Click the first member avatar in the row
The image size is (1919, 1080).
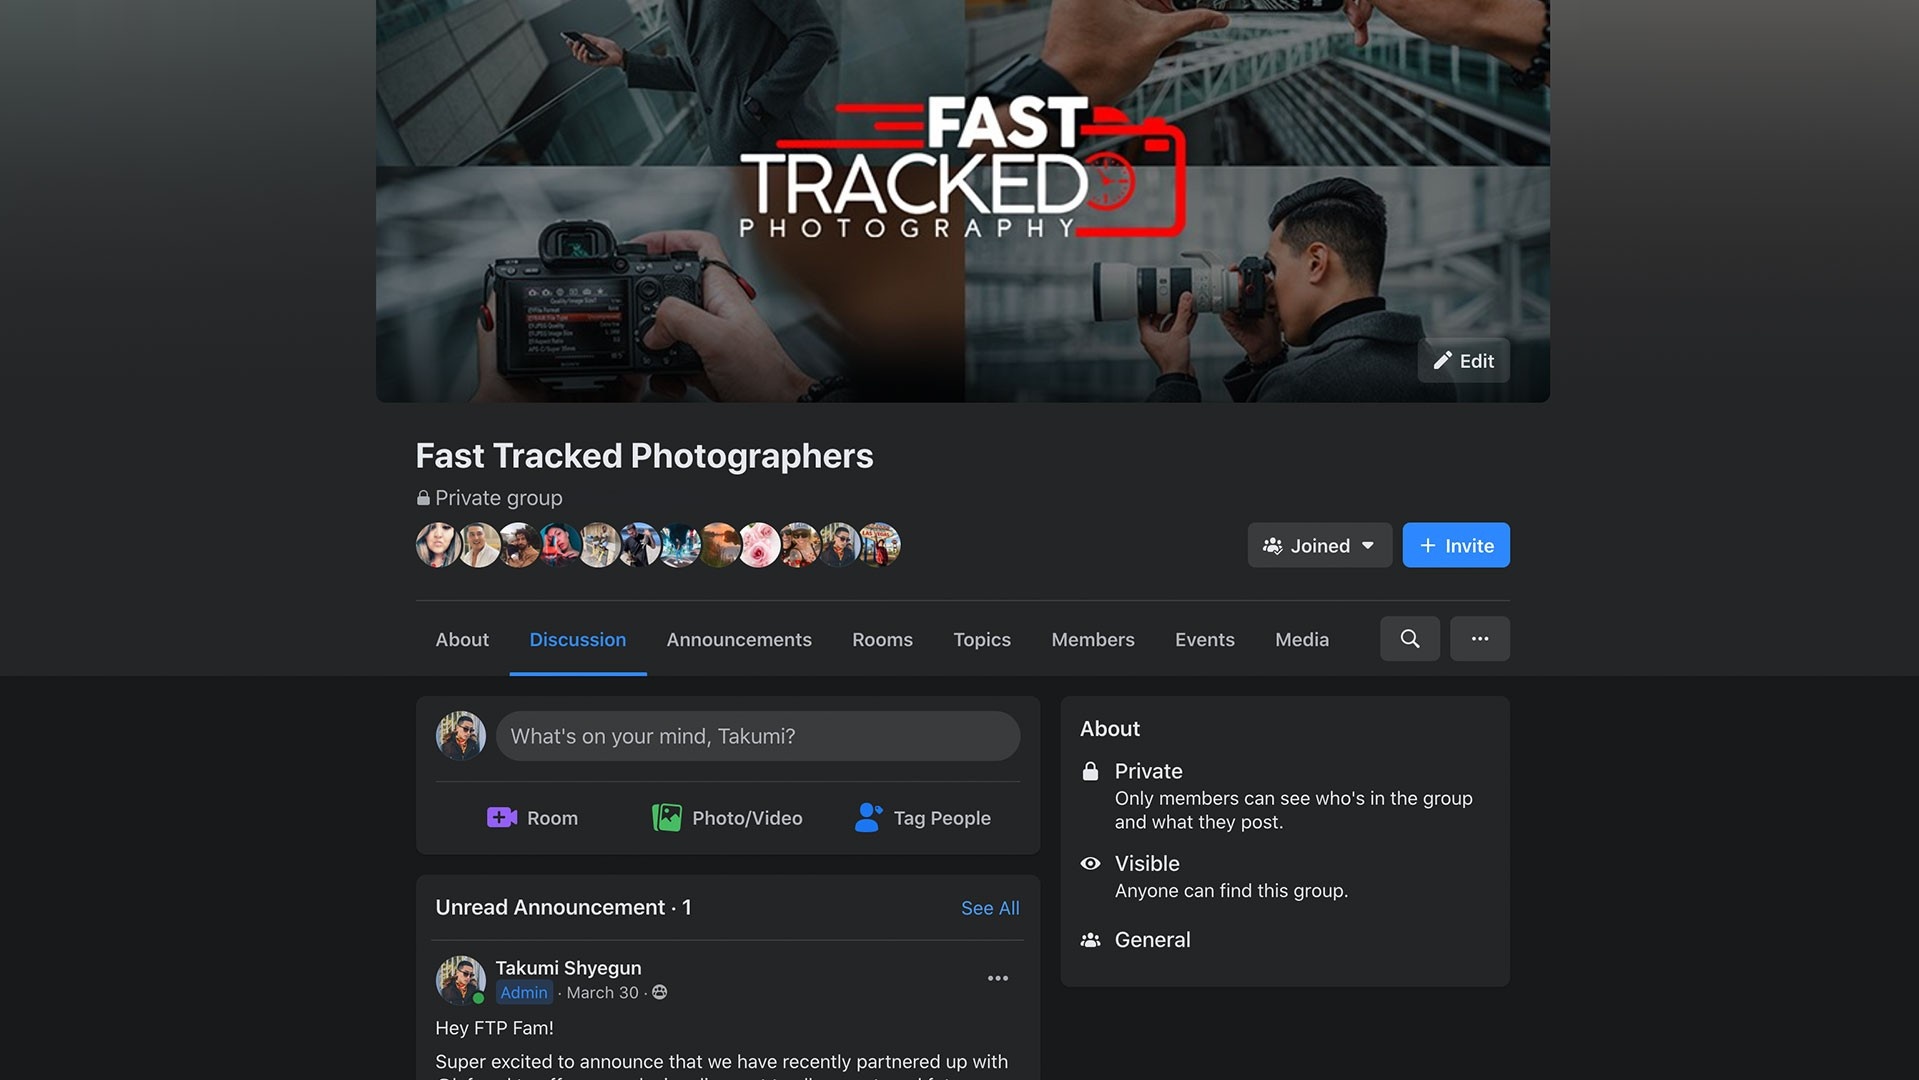coord(438,545)
